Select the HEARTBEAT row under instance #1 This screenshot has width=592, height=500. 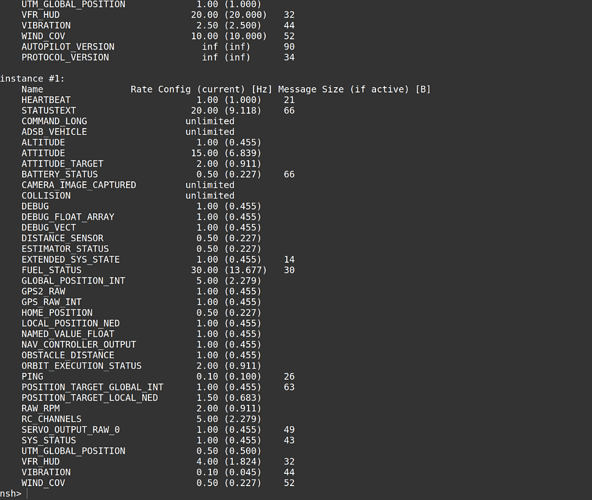pyautogui.click(x=158, y=100)
